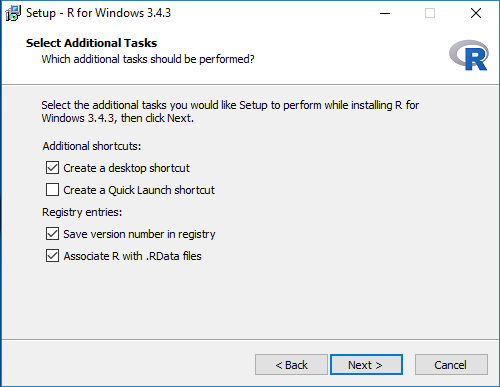Proceed with the Next > button
The height and width of the screenshot is (387, 500).
pos(366,365)
